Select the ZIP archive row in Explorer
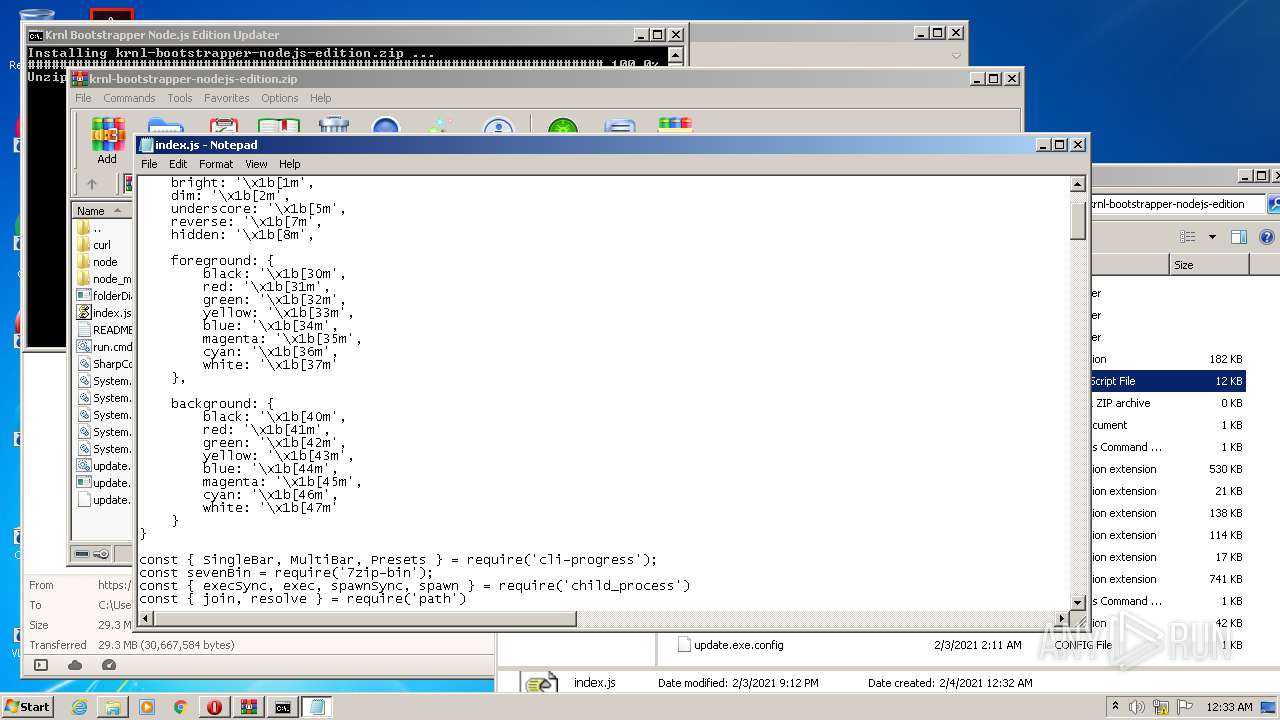Viewport: 1280px width, 720px height. pyautogui.click(x=1168, y=403)
